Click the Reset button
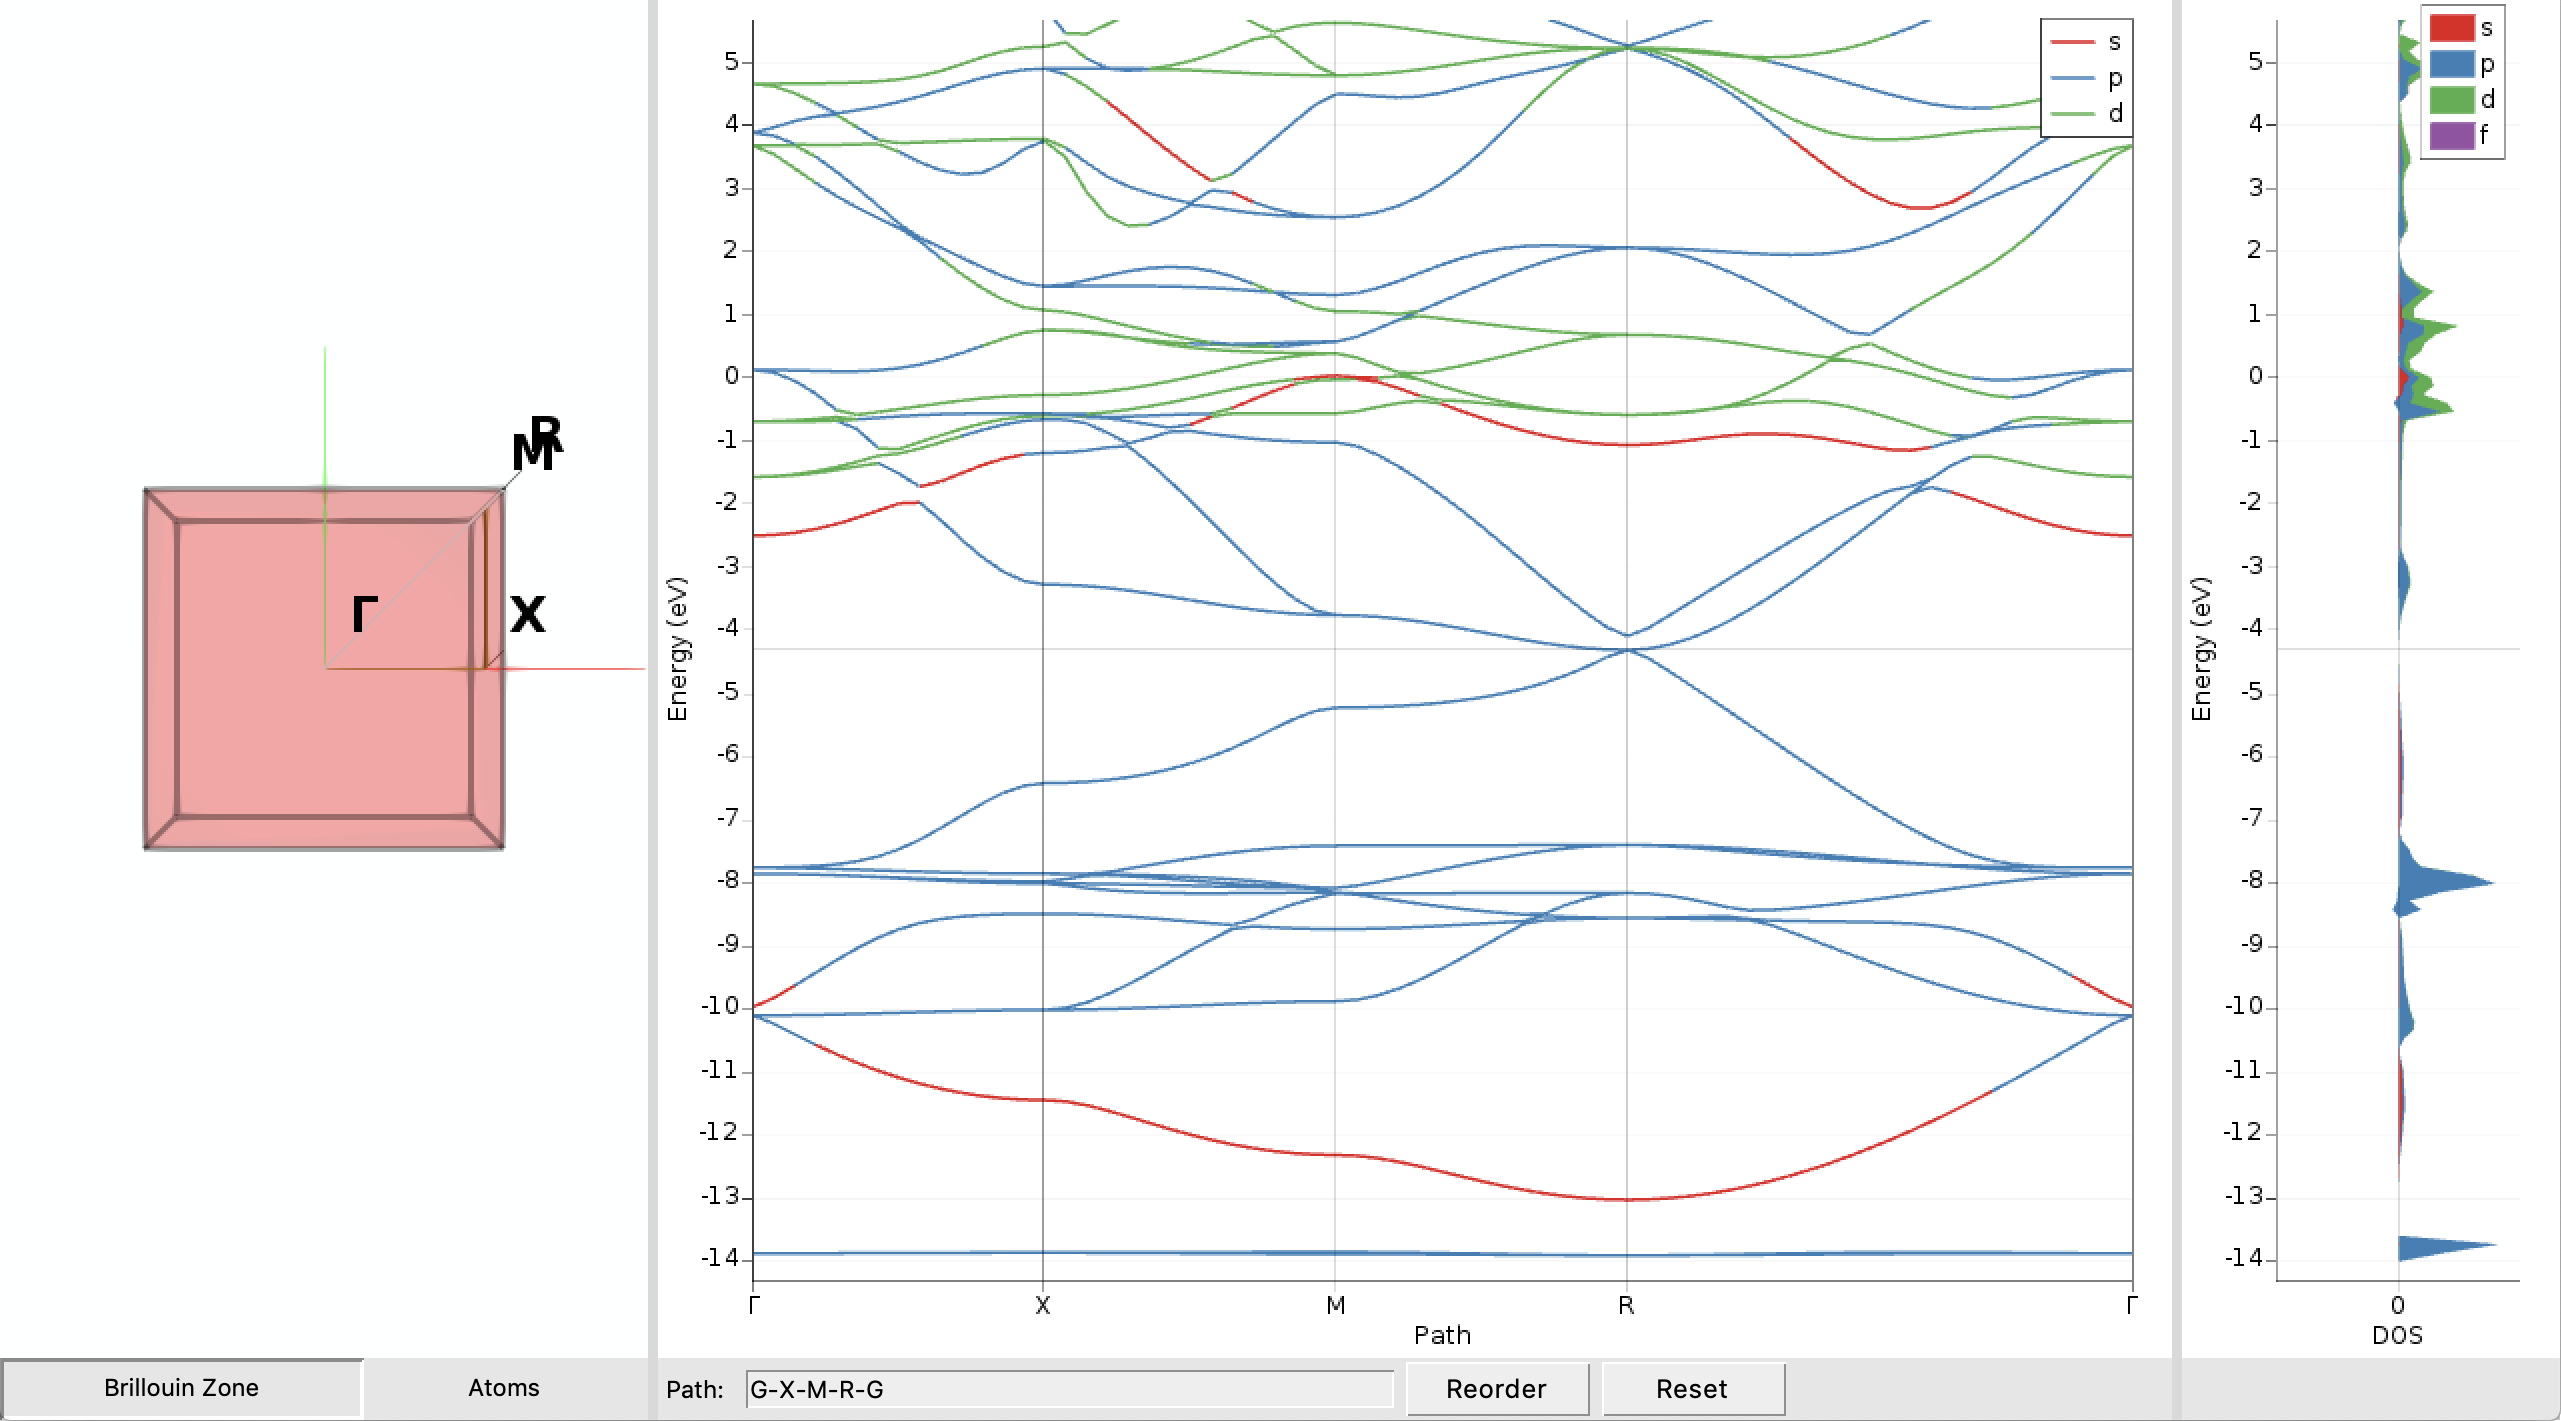2561x1421 pixels. [1693, 1388]
